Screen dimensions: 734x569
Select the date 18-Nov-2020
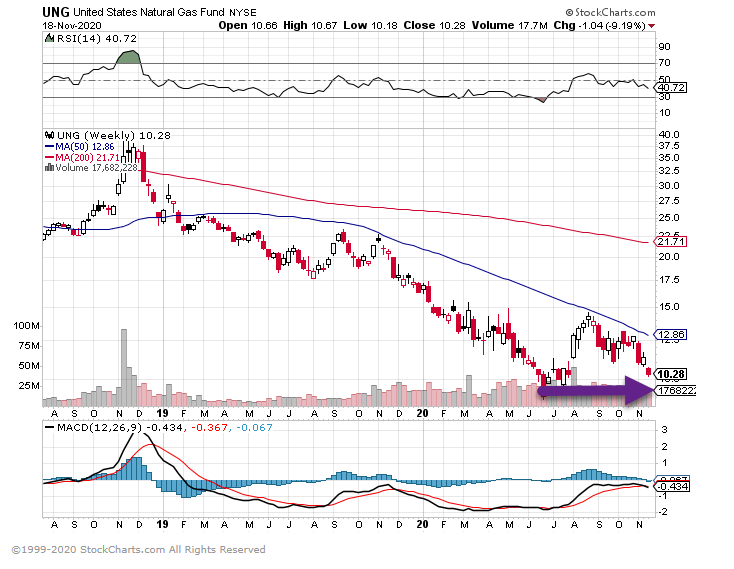click(x=72, y=25)
